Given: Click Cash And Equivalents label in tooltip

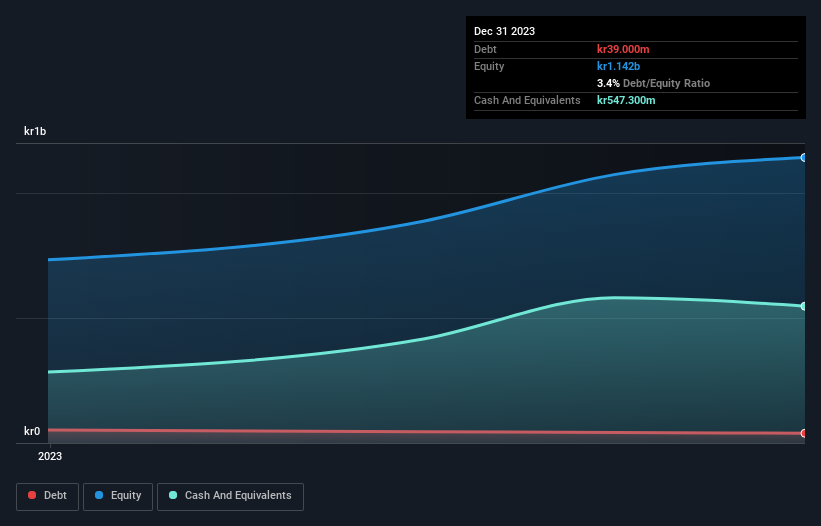Looking at the screenshot, I should (x=527, y=100).
